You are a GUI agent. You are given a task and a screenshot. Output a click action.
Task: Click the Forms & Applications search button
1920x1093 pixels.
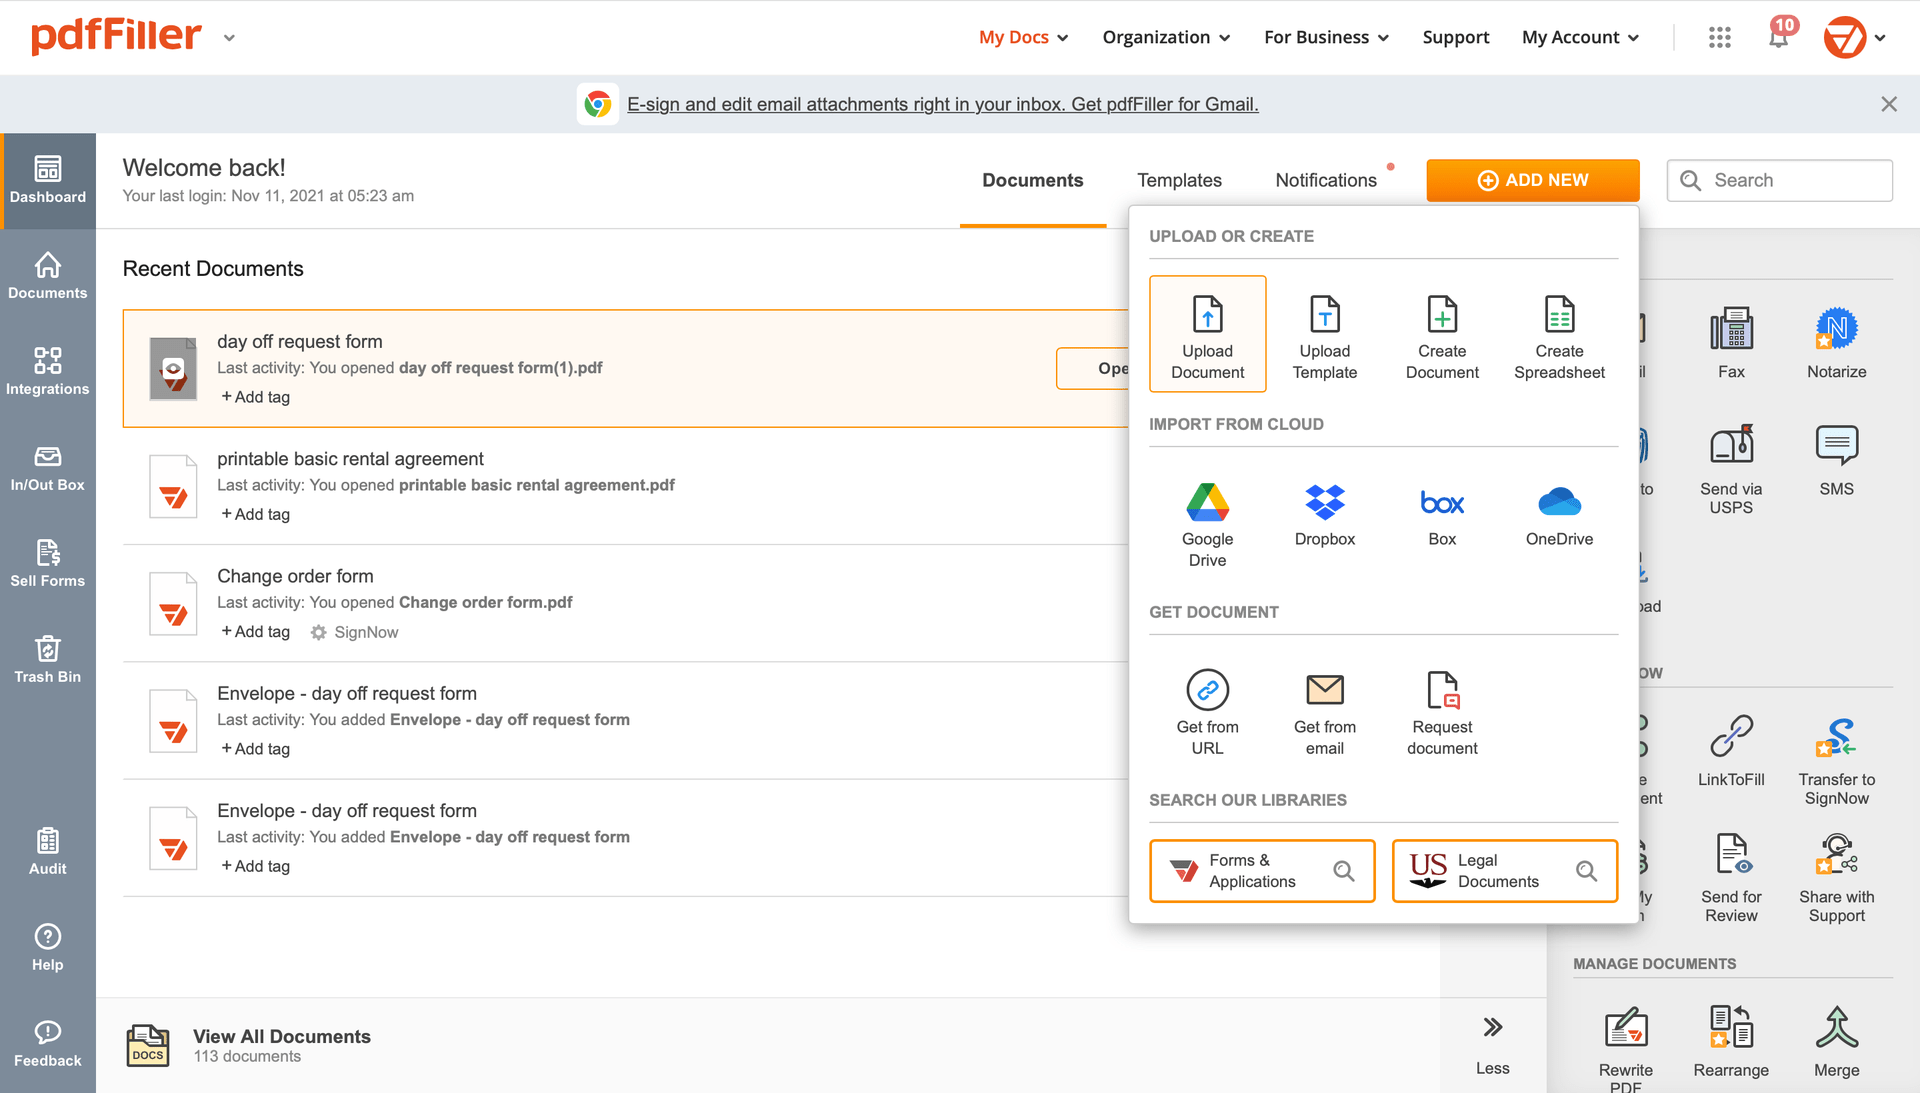click(1342, 869)
